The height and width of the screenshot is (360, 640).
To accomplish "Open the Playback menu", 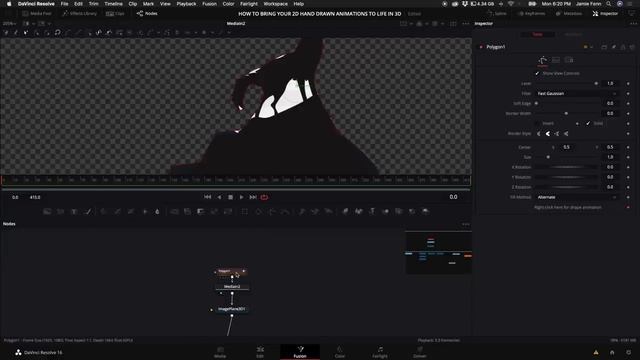I will (186, 4).
